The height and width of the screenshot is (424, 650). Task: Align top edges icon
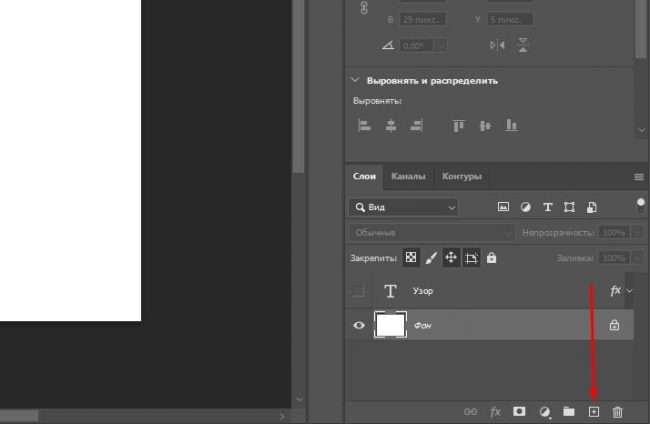(x=458, y=125)
